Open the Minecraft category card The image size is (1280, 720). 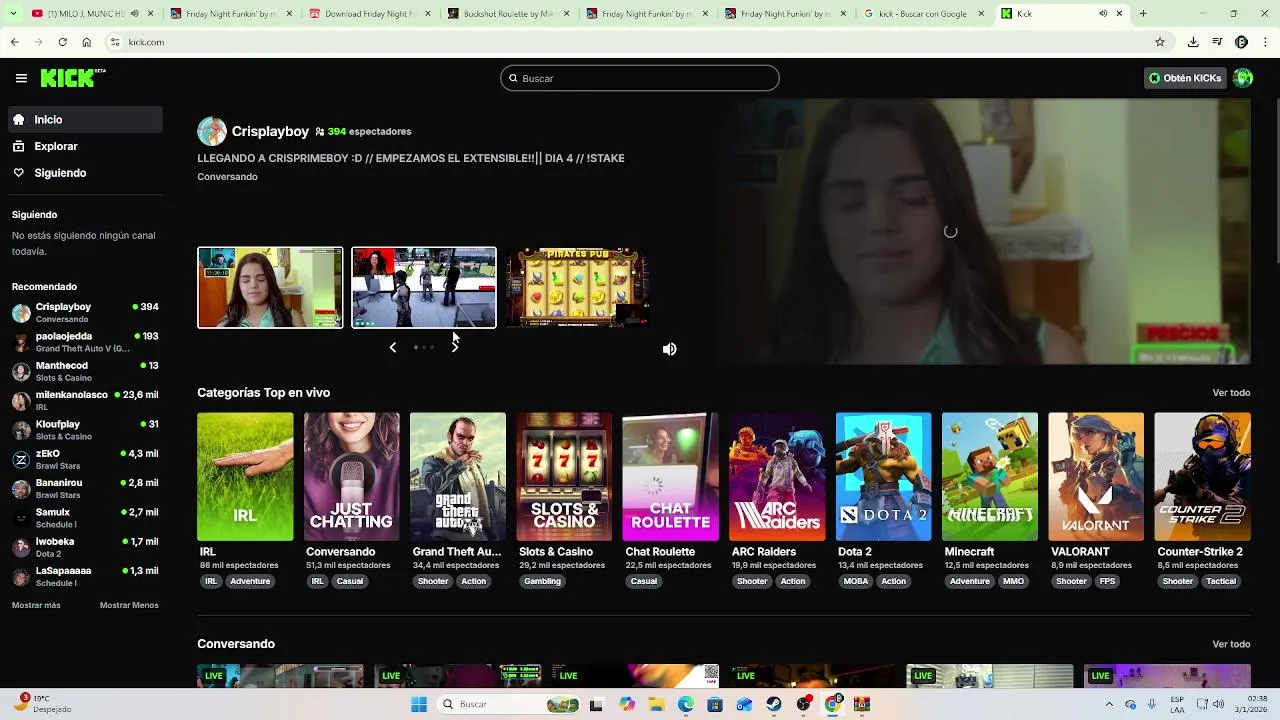990,477
